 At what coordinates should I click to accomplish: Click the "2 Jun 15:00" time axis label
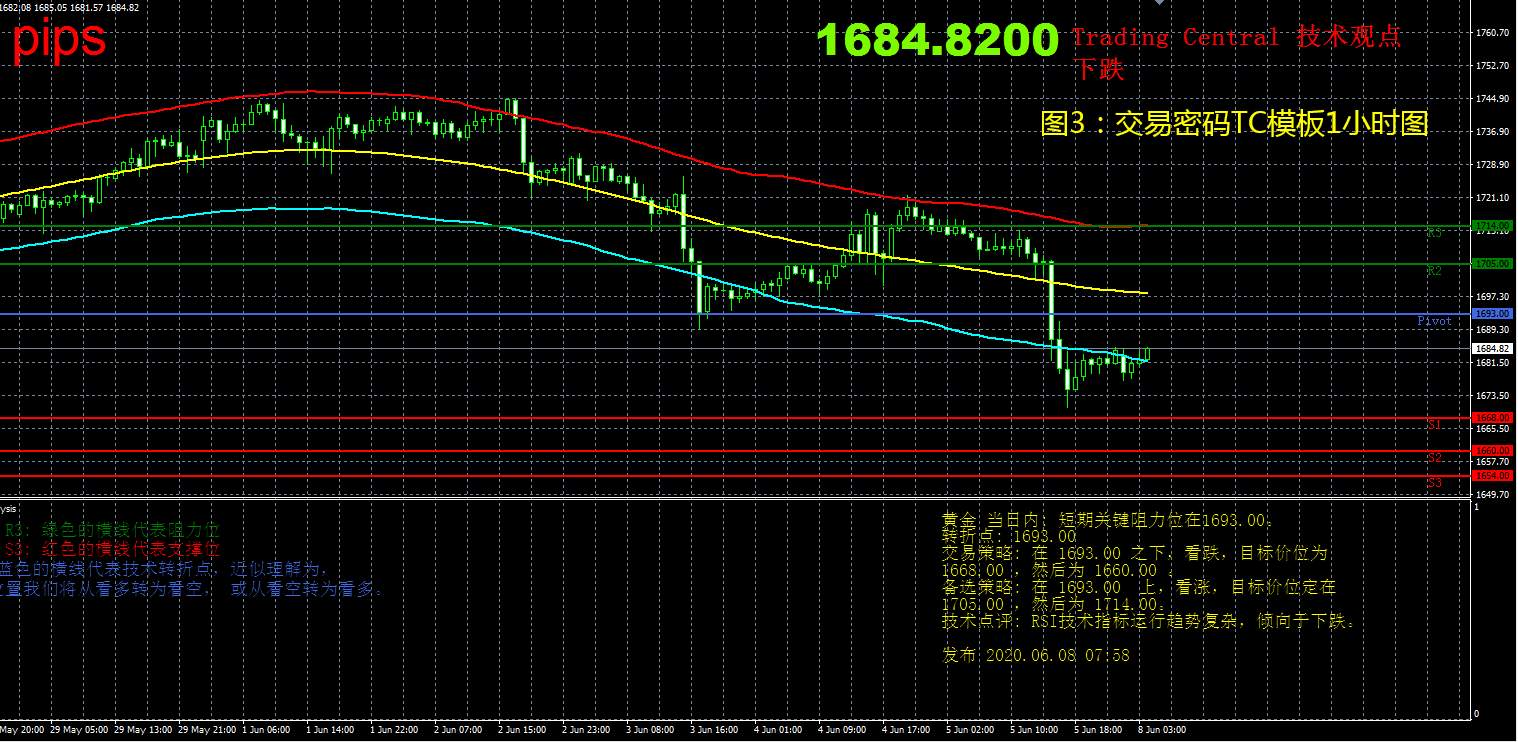[523, 731]
